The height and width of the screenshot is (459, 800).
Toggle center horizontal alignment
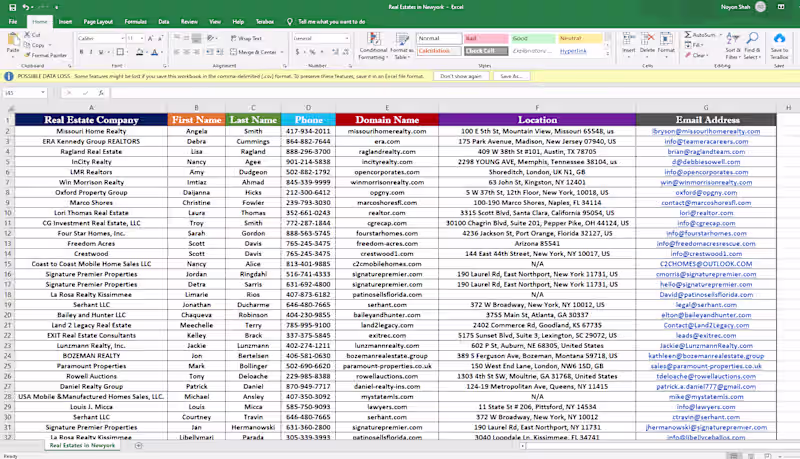coord(187,52)
